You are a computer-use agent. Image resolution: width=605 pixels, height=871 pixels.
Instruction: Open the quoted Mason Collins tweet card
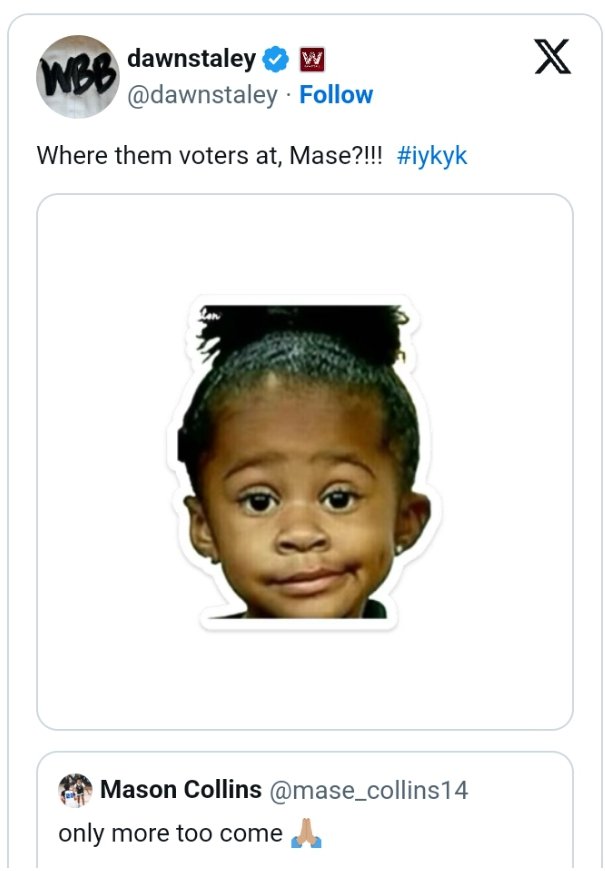304,811
